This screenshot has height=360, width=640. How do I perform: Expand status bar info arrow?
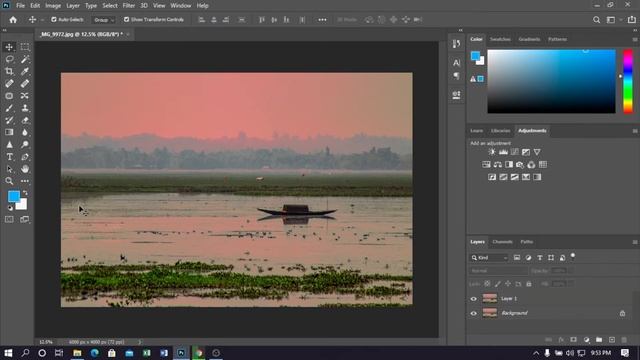pyautogui.click(x=140, y=342)
